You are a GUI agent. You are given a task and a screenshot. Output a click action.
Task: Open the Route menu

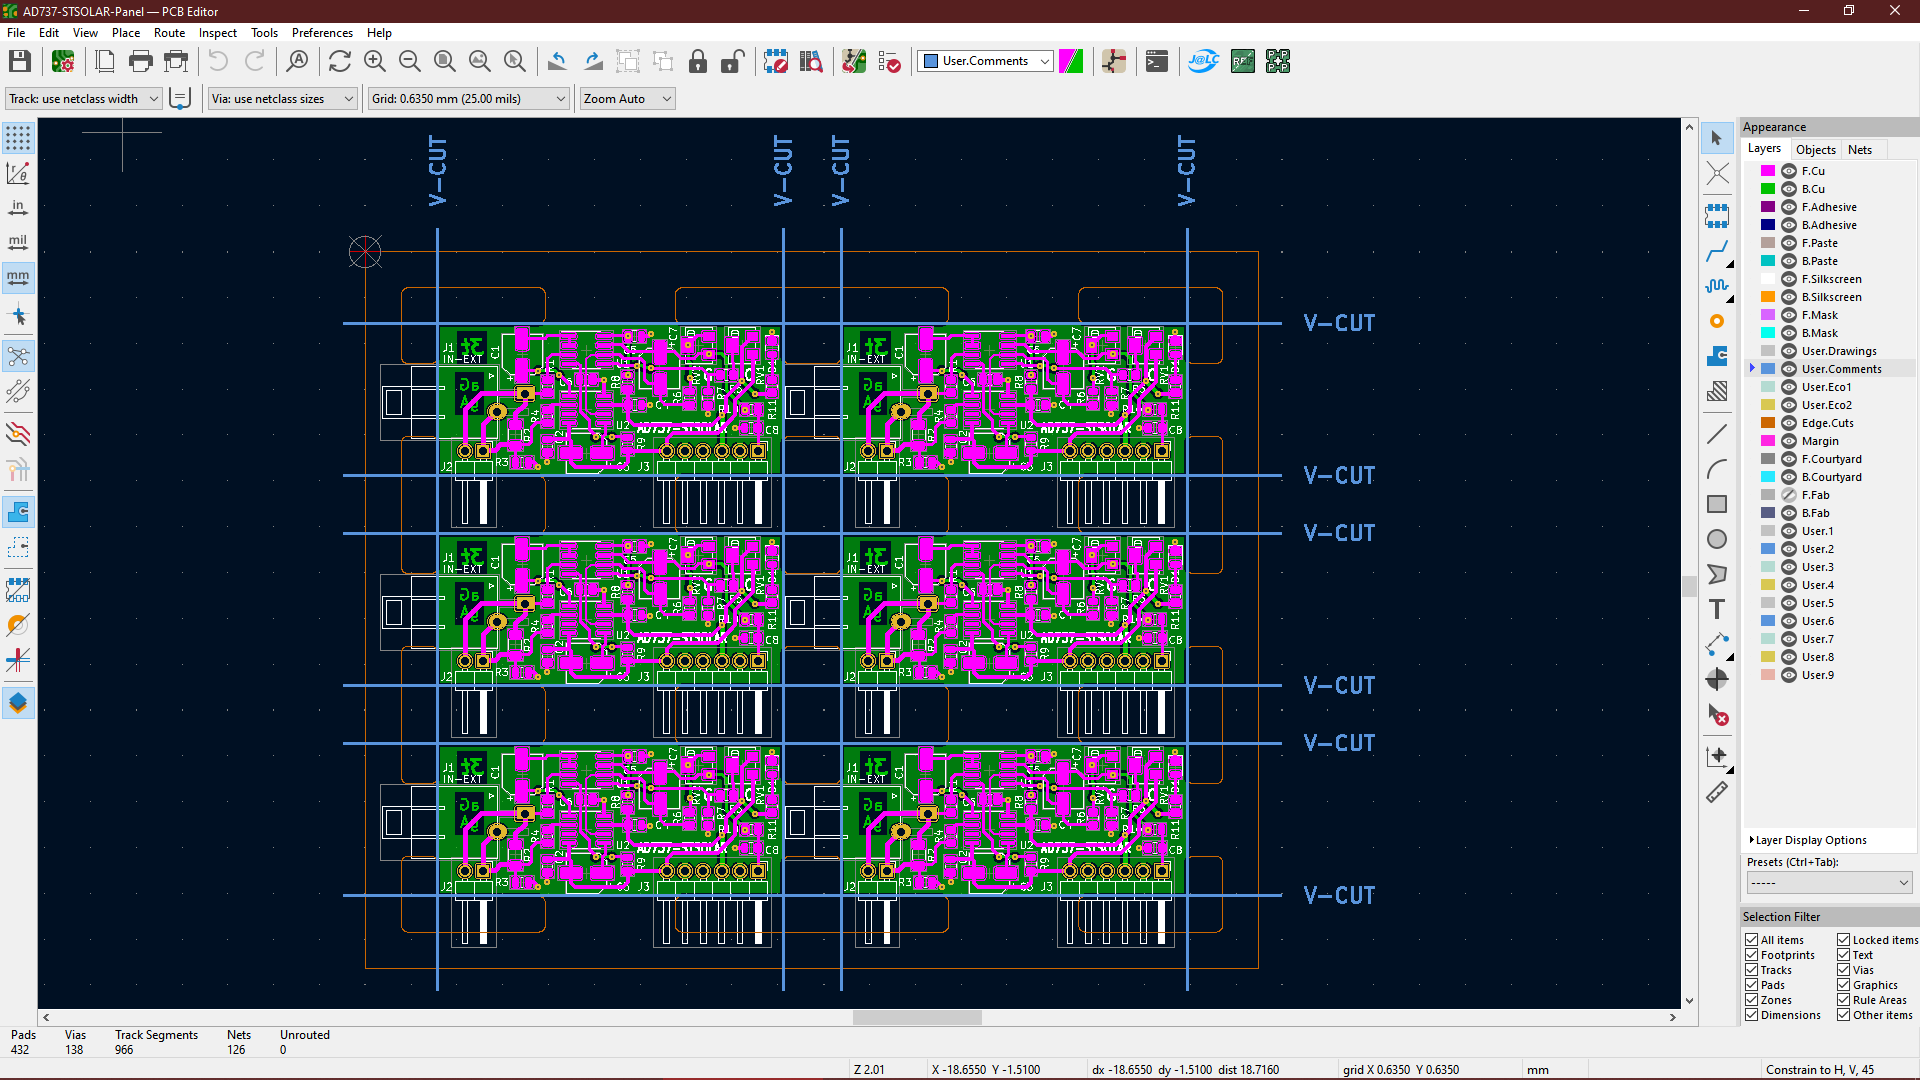tap(169, 32)
